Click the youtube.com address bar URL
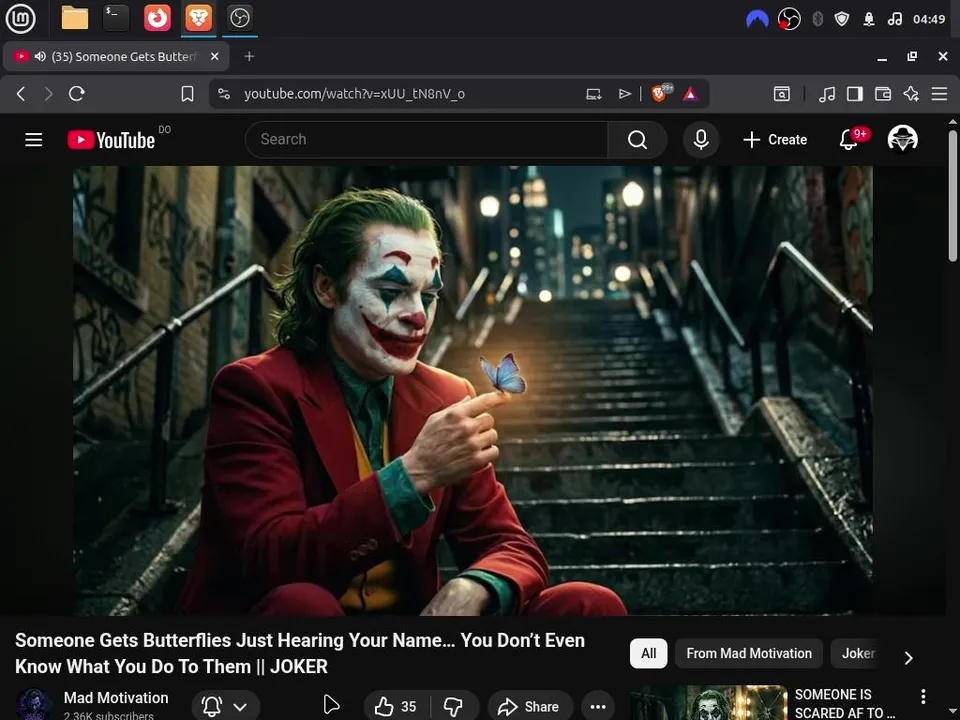This screenshot has width=960, height=720. point(354,94)
